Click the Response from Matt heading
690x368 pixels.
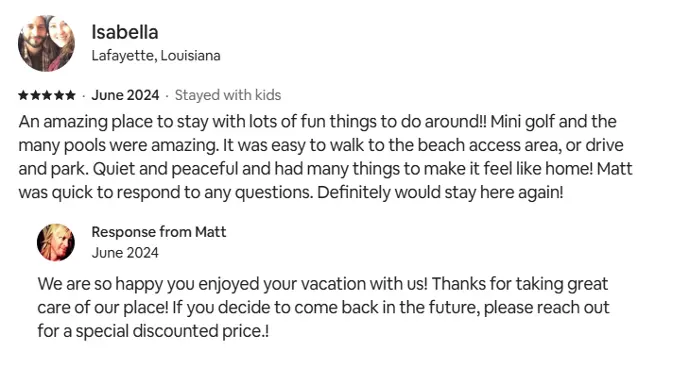click(x=159, y=232)
